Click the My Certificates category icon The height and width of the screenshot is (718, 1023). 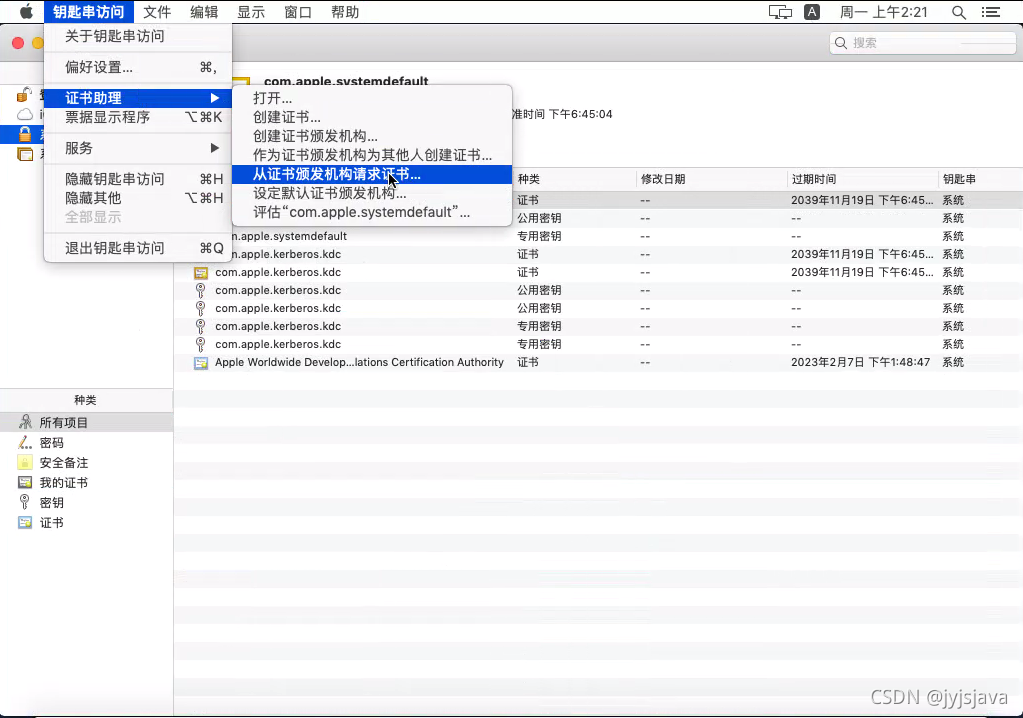(25, 483)
